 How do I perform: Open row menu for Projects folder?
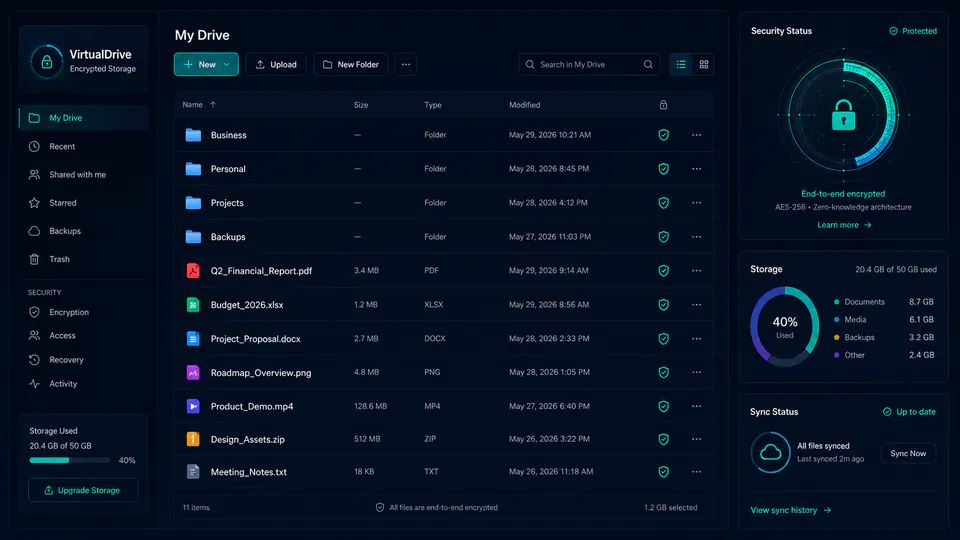coord(696,203)
